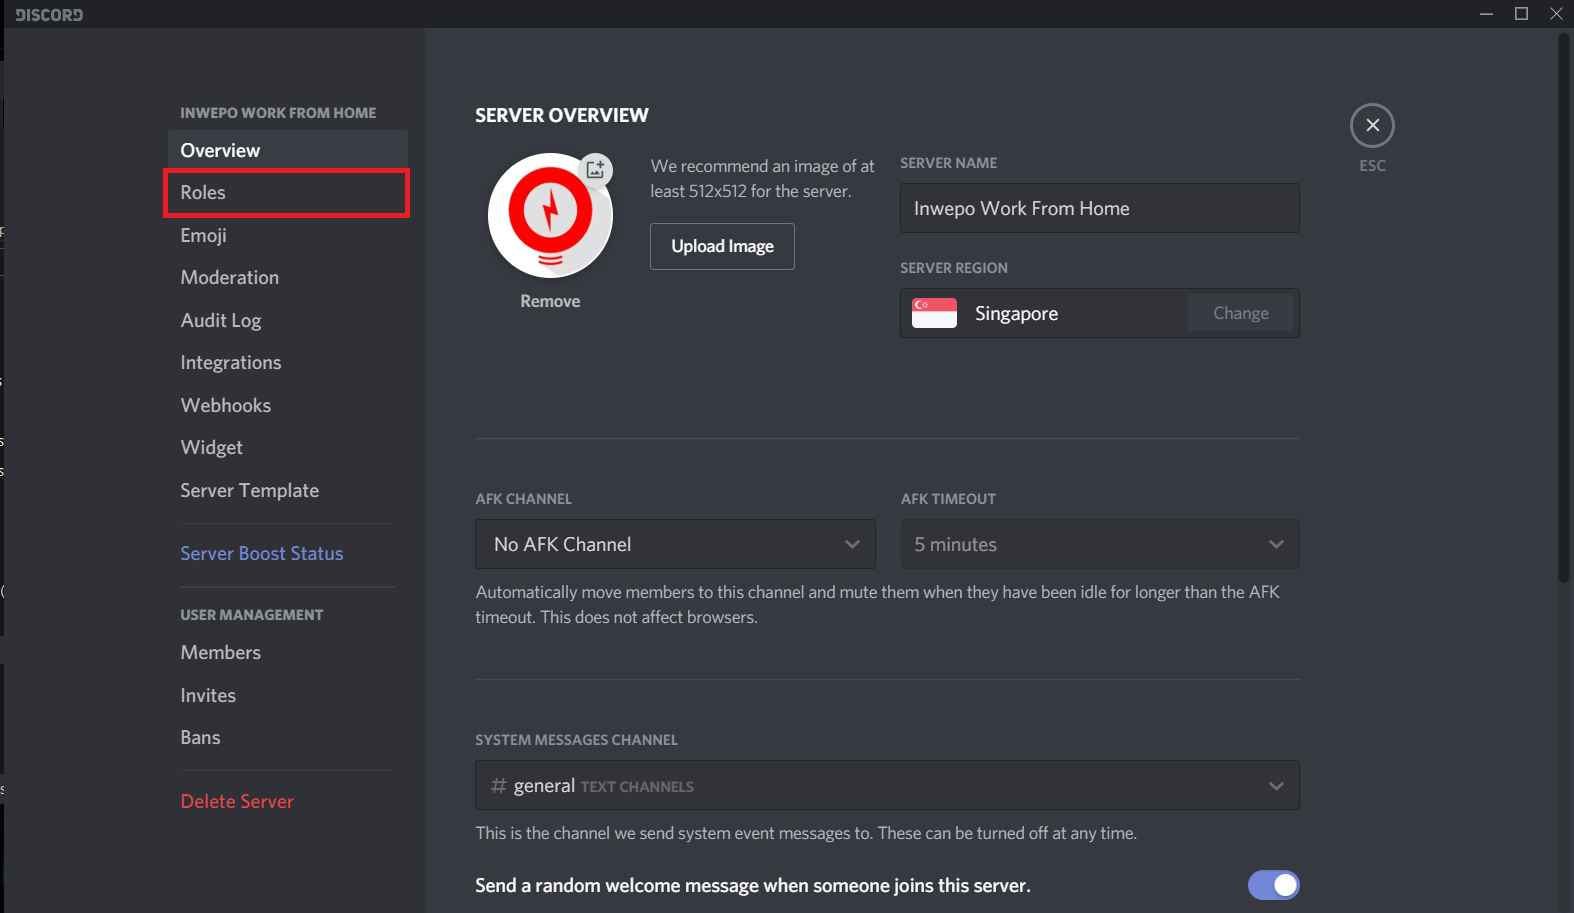Click the server icon thumbnail

click(x=549, y=216)
